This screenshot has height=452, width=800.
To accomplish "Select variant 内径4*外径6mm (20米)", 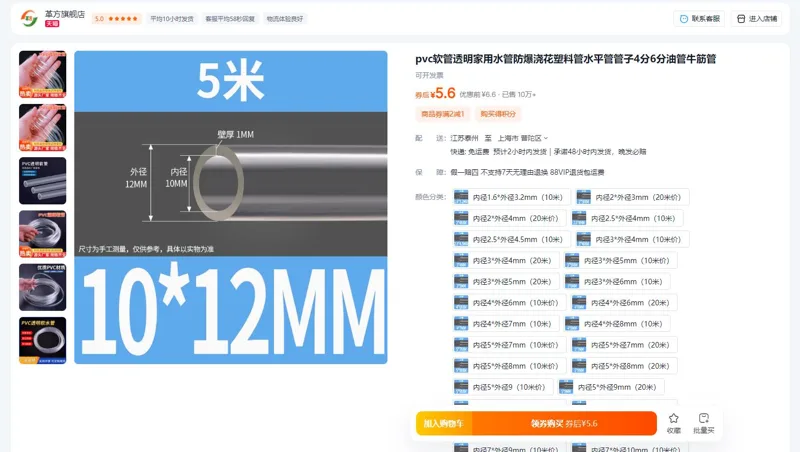I will 624,303.
